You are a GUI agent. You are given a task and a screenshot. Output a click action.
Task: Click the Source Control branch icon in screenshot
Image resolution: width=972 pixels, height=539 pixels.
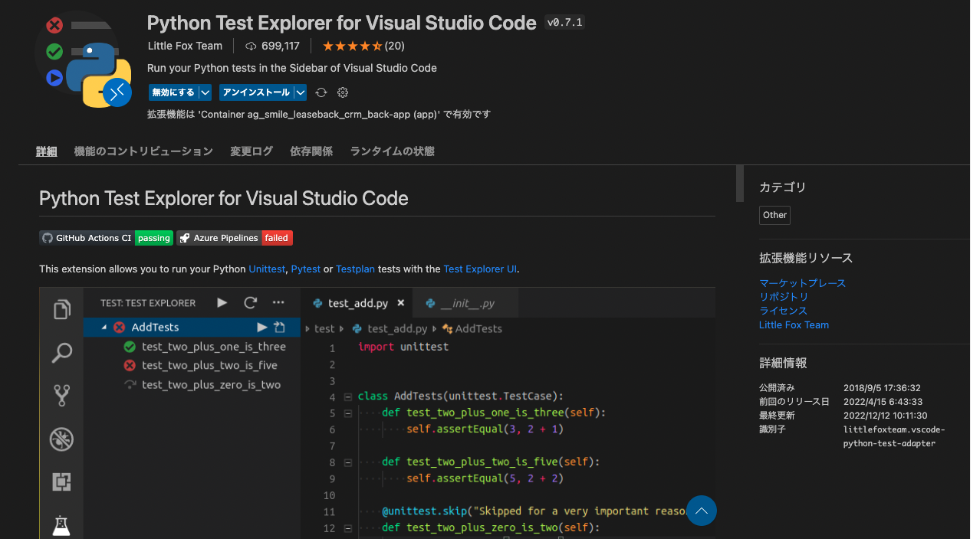[61, 396]
